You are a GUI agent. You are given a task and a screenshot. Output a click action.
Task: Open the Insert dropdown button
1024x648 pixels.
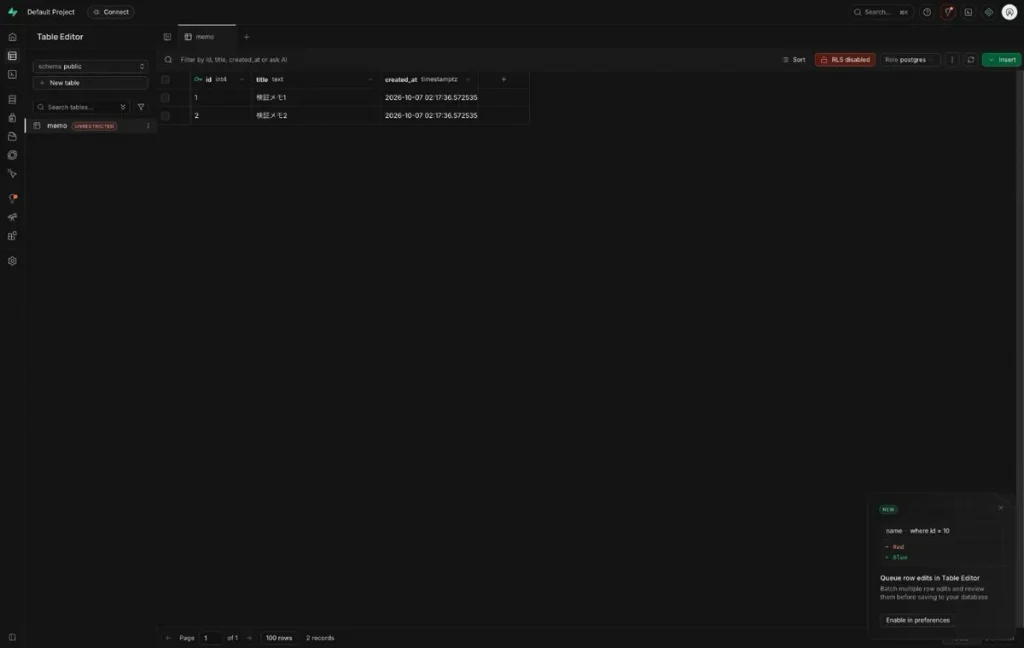tap(1002, 59)
